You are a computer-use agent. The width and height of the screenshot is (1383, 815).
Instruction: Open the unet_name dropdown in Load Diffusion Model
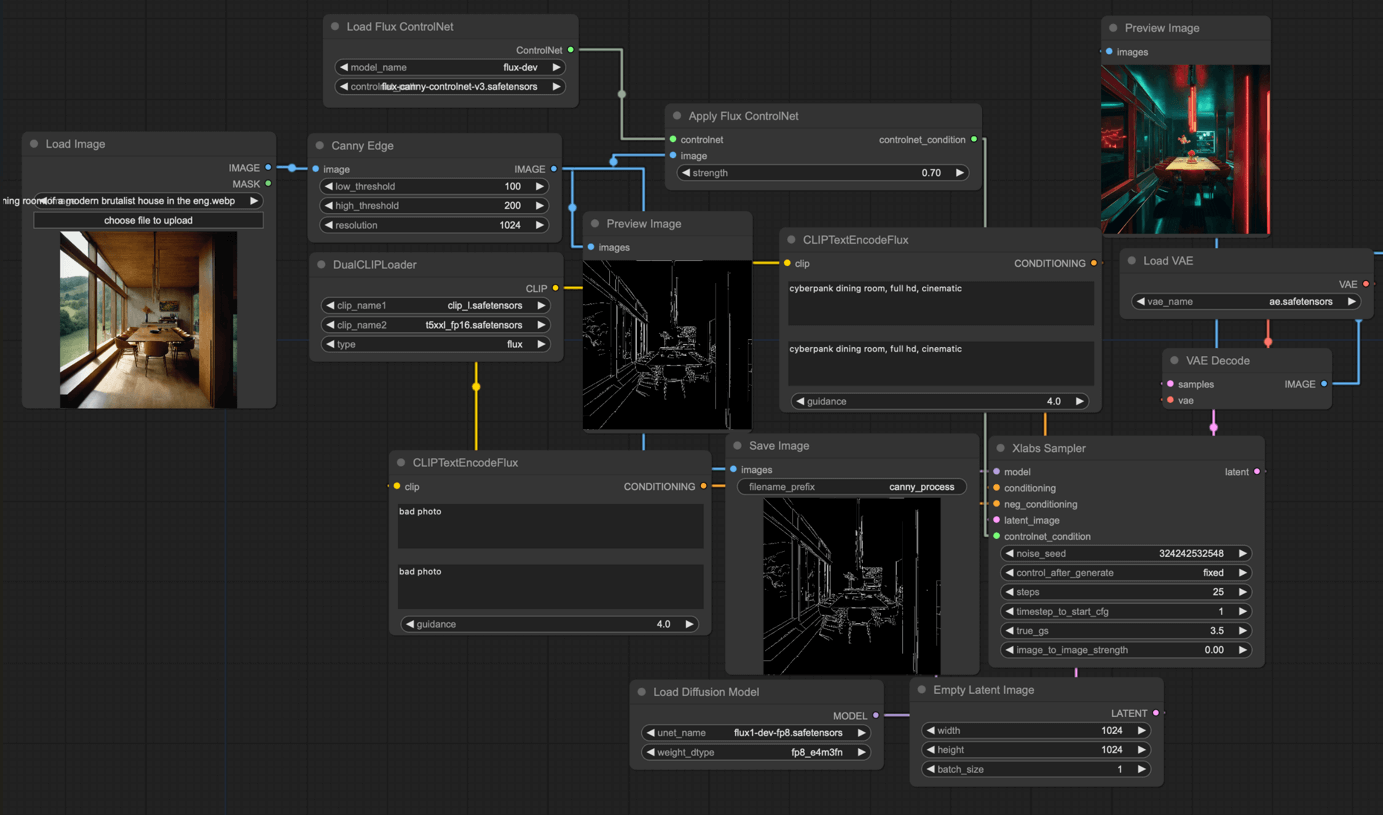coord(755,732)
